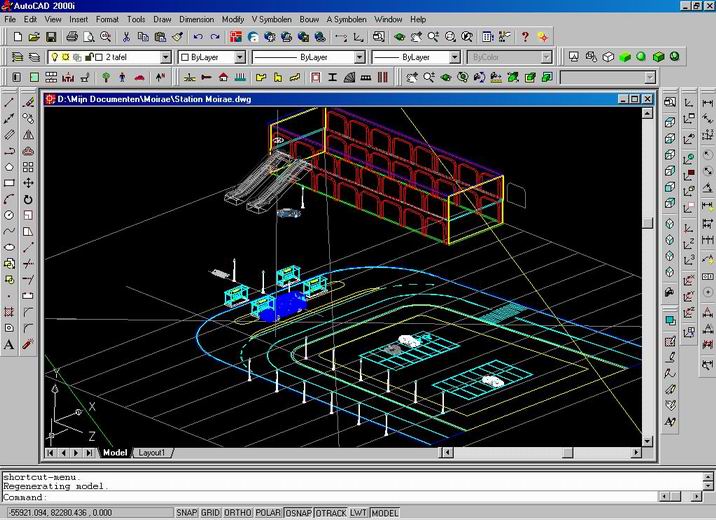The image size is (716, 520).
Task: Disable OSNAP in the status bar
Action: pos(297,513)
